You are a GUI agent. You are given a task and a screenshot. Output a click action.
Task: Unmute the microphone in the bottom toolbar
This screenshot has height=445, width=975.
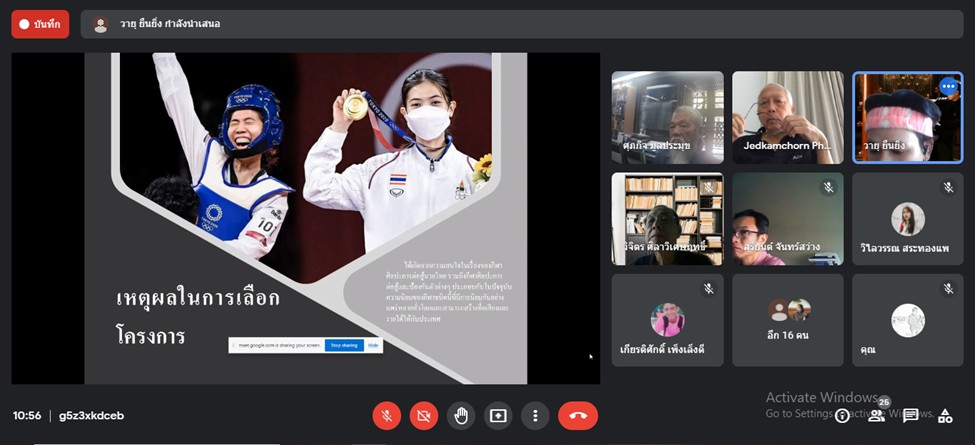[x=387, y=415]
